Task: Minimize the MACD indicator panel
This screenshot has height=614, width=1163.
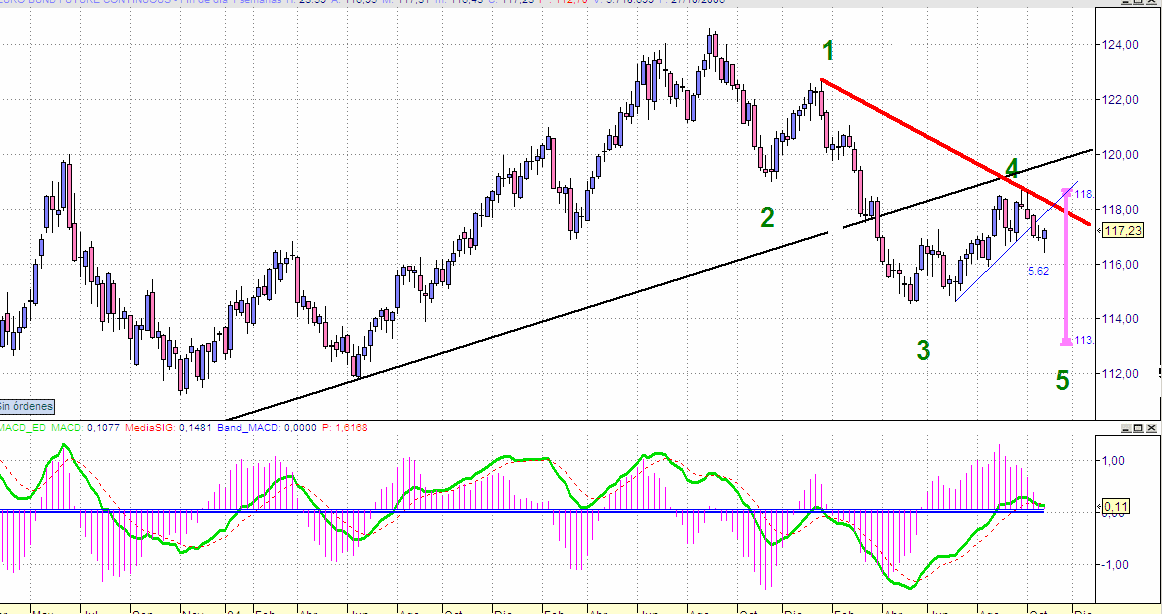Action: pos(1125,428)
